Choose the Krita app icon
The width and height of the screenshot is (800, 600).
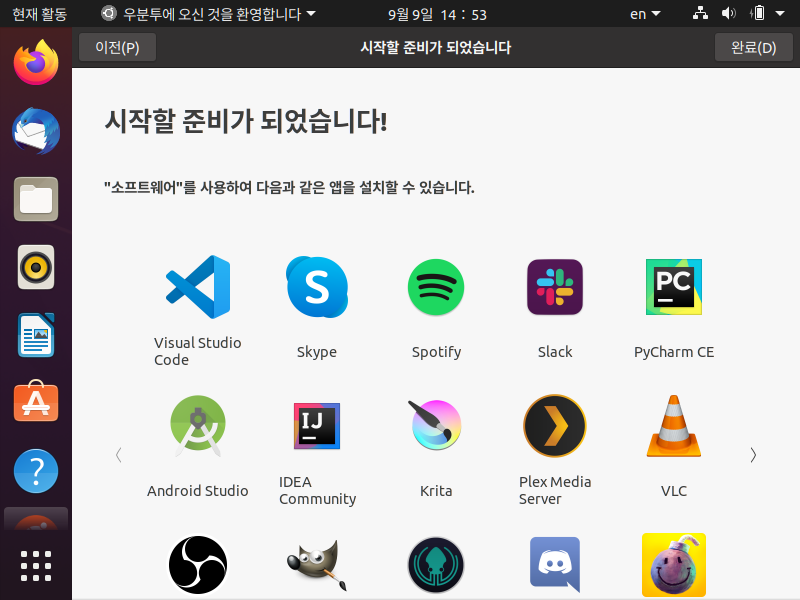(x=435, y=425)
